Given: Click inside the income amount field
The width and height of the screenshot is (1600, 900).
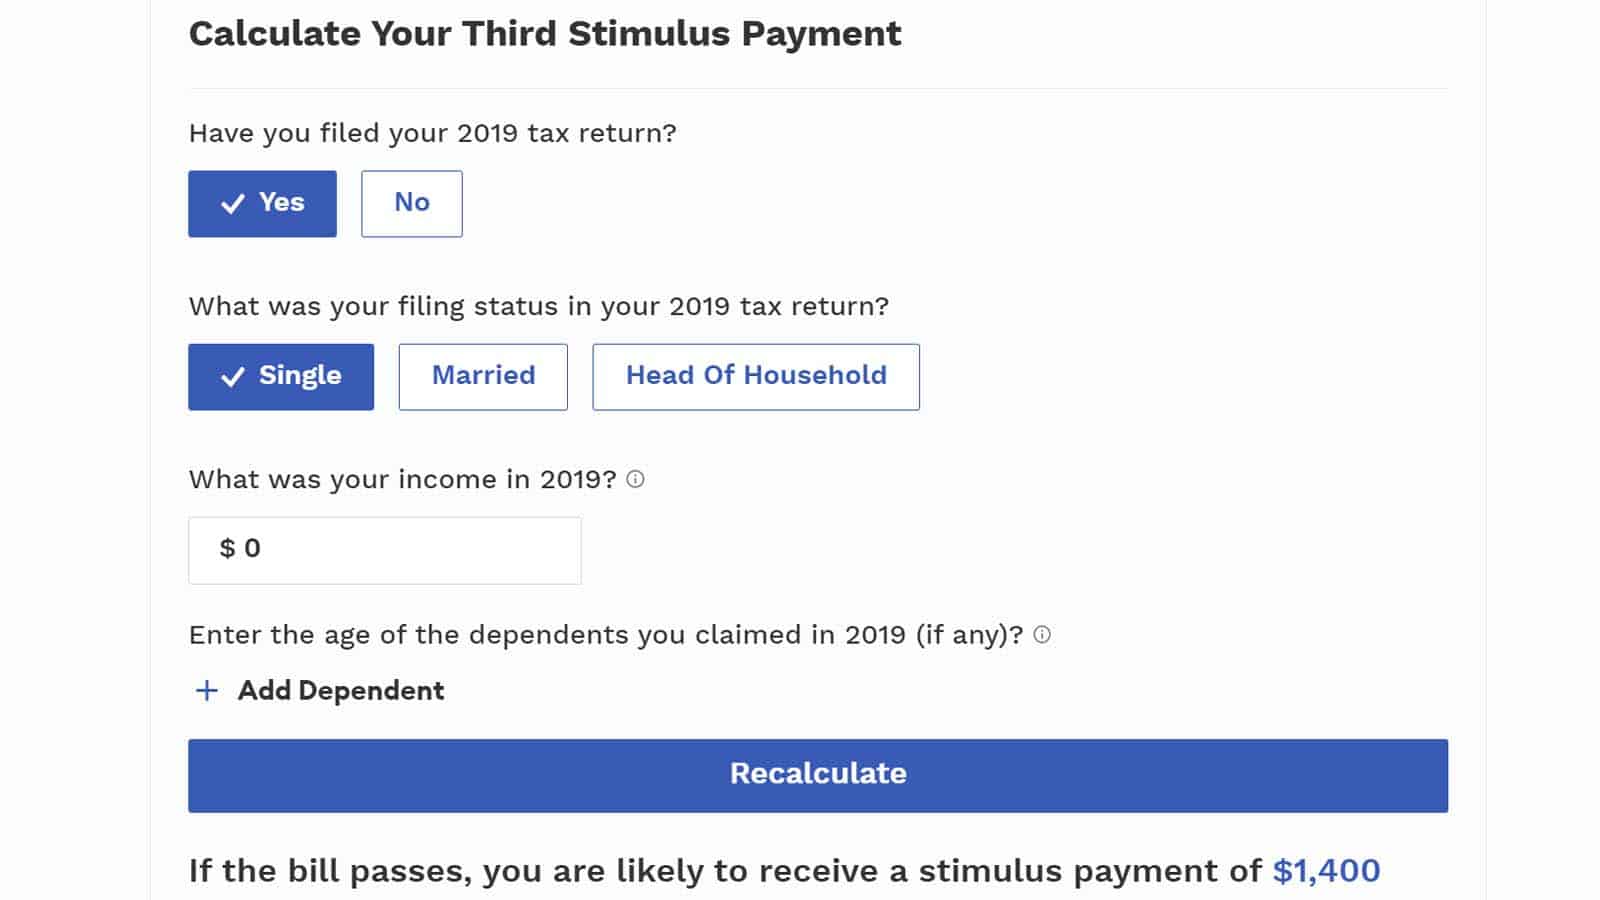Looking at the screenshot, I should (385, 549).
